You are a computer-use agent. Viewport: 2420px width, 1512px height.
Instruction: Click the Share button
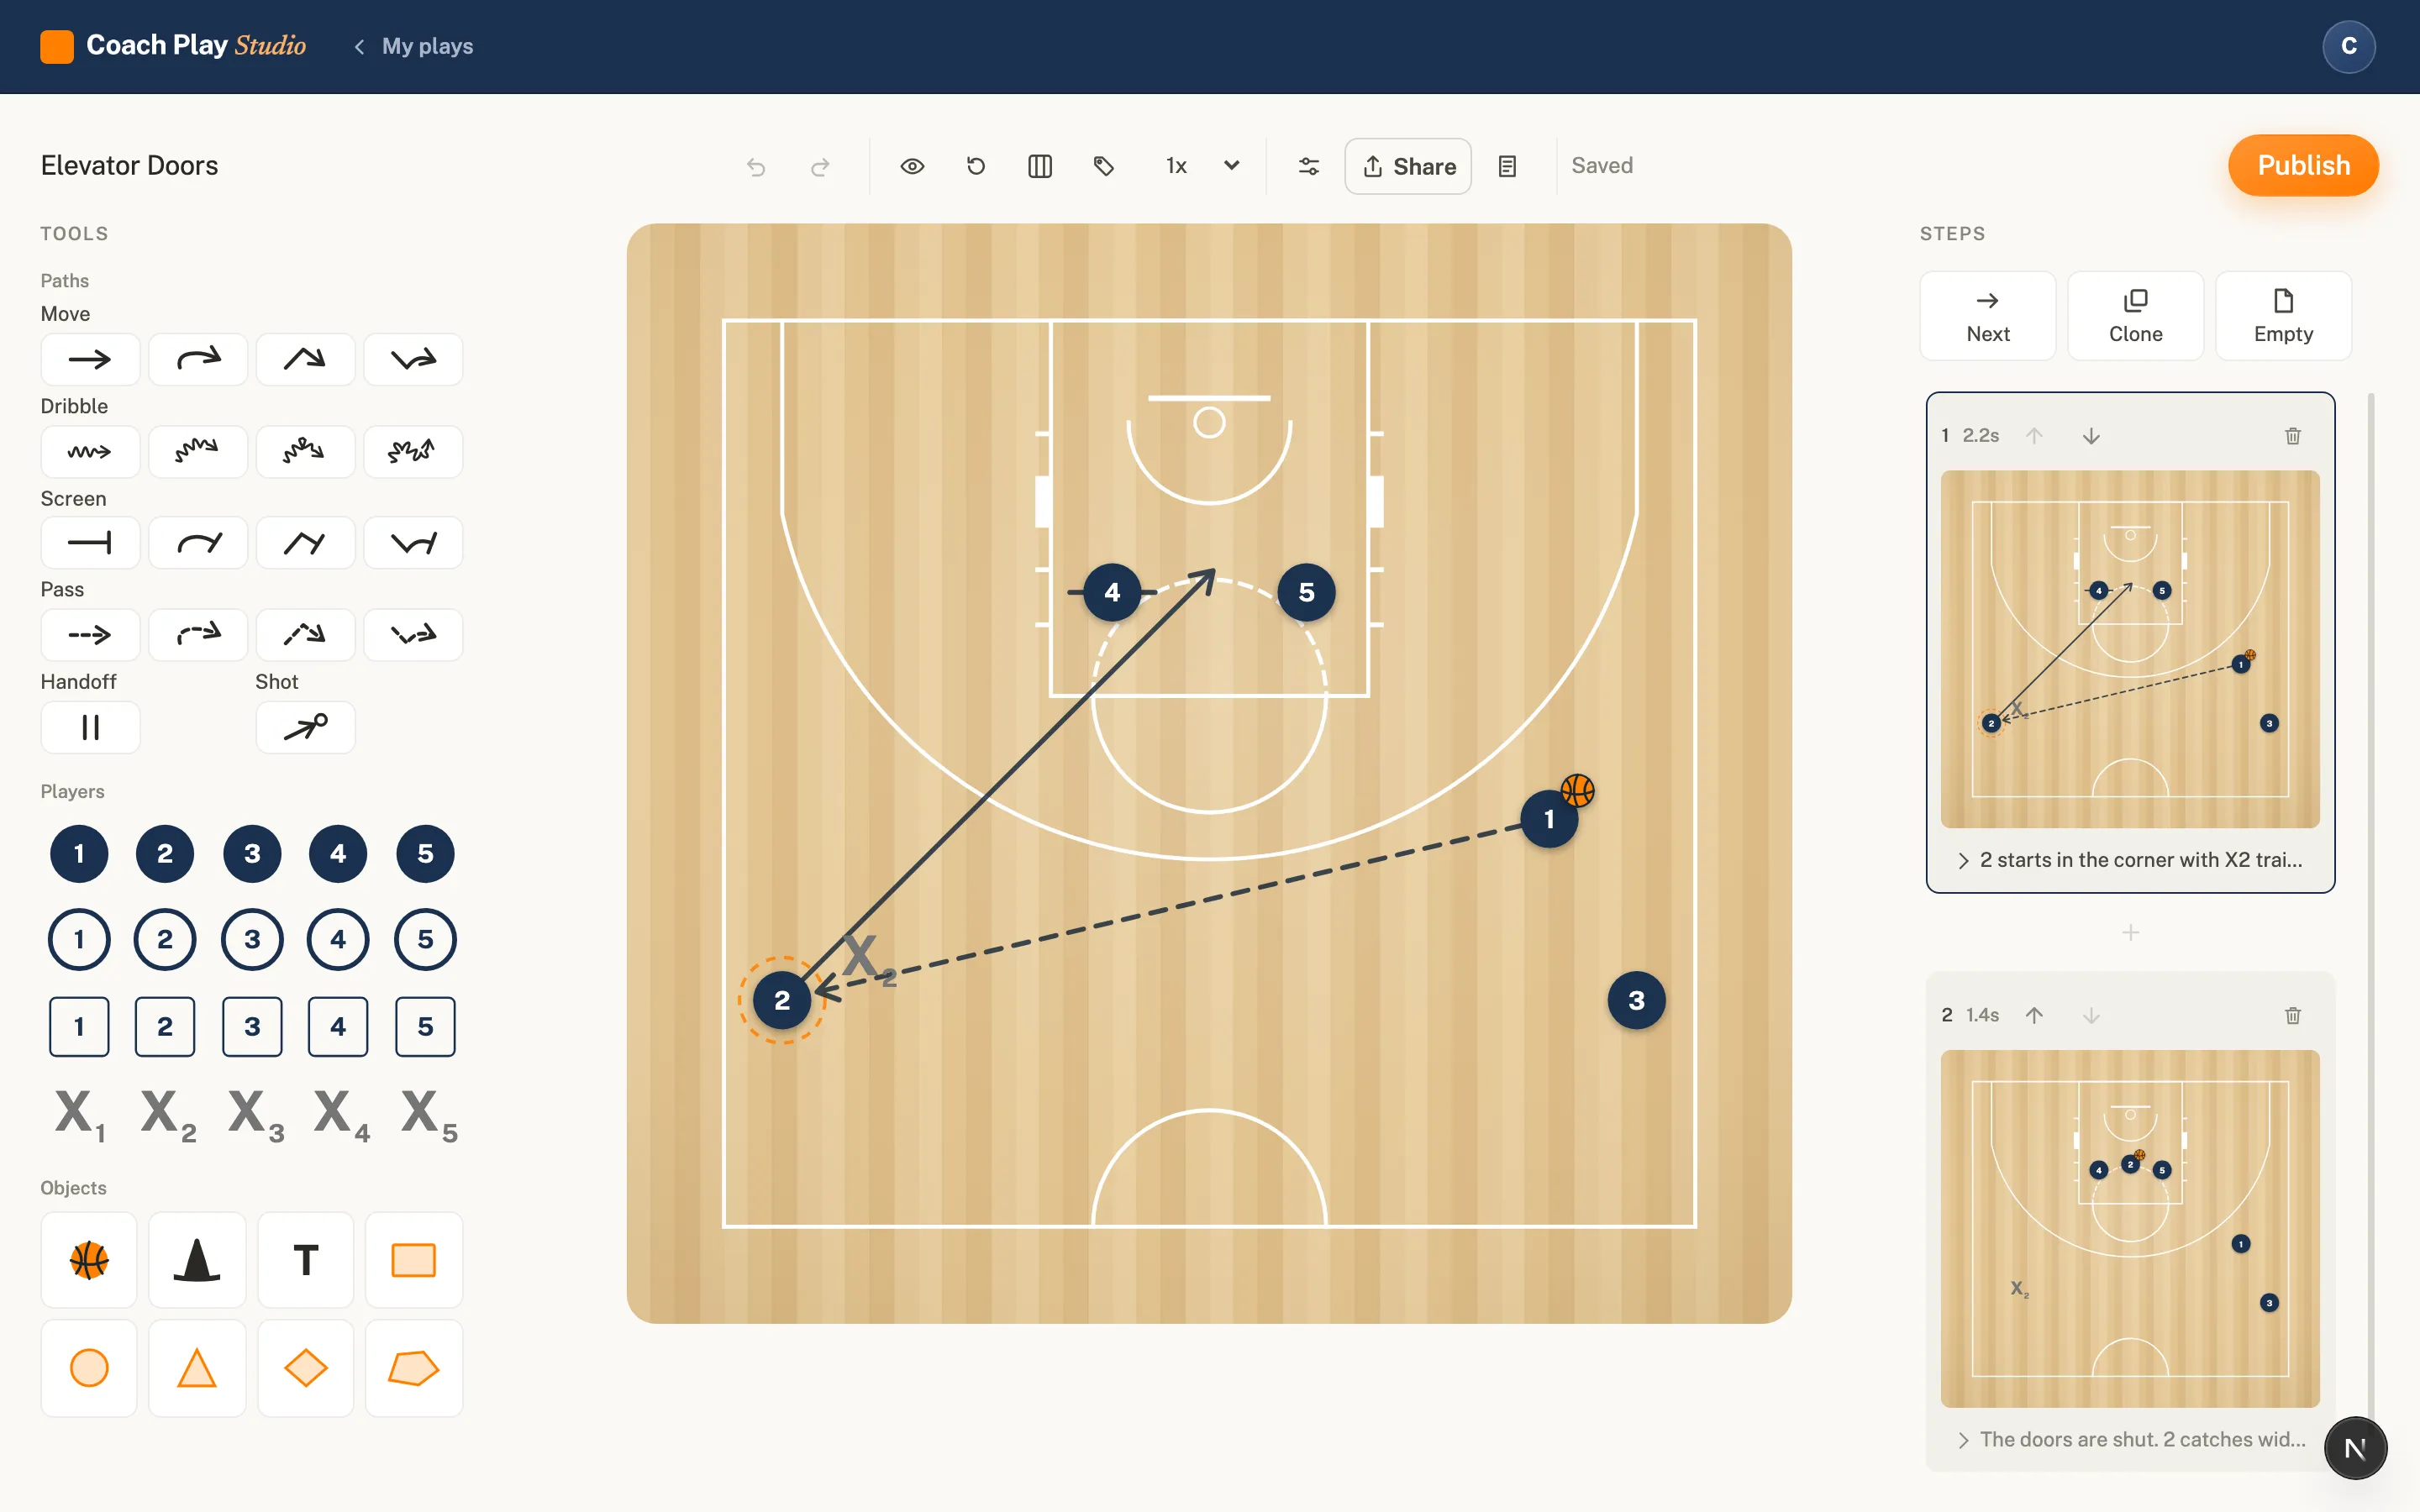coord(1408,166)
